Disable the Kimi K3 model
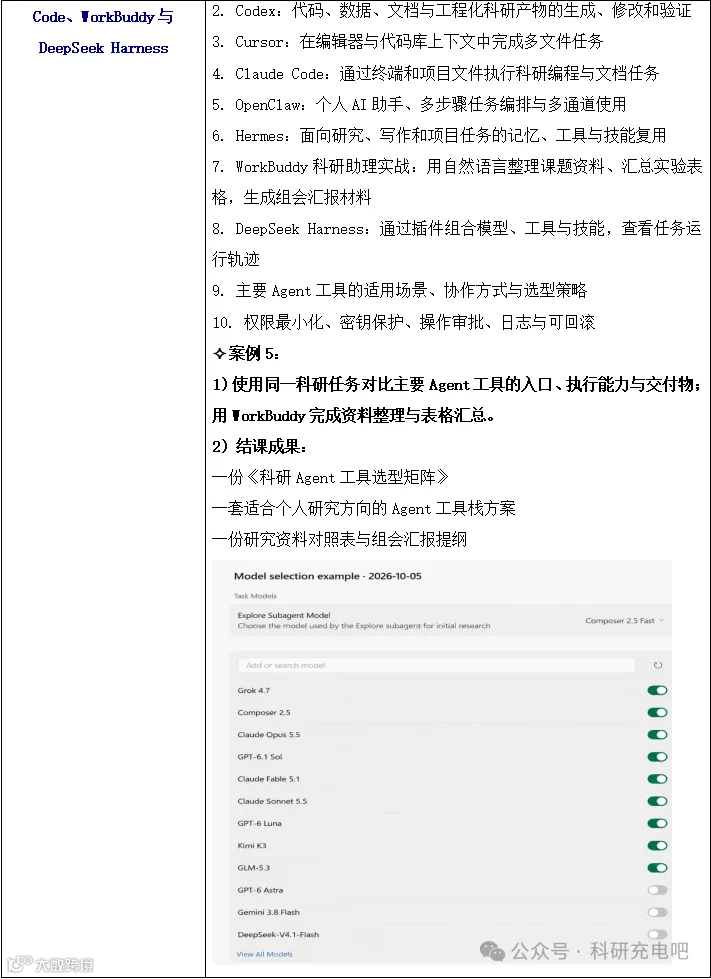 point(657,845)
